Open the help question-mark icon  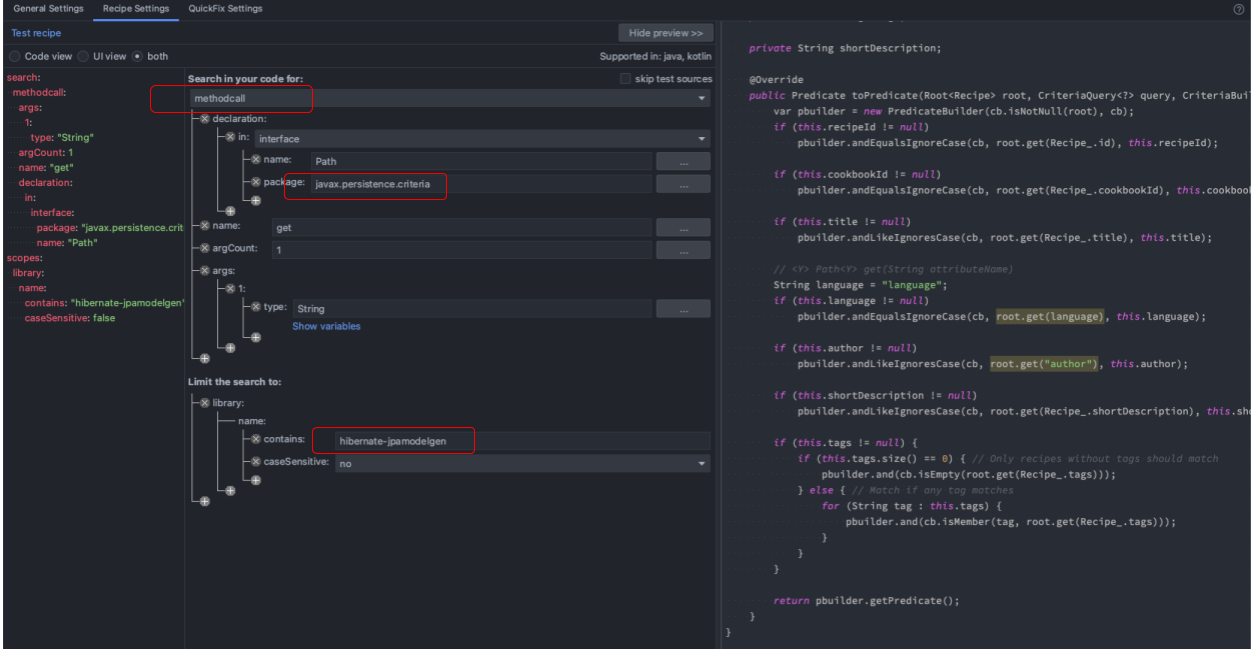click(1239, 9)
